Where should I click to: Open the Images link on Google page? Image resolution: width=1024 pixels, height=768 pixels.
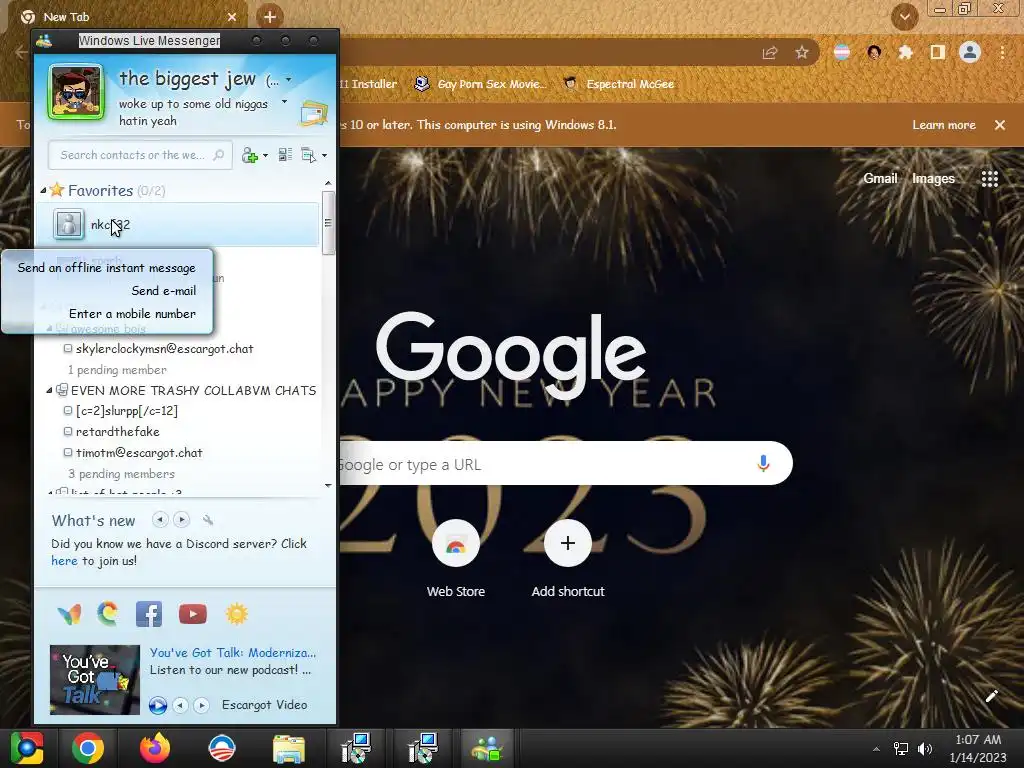tap(933, 178)
